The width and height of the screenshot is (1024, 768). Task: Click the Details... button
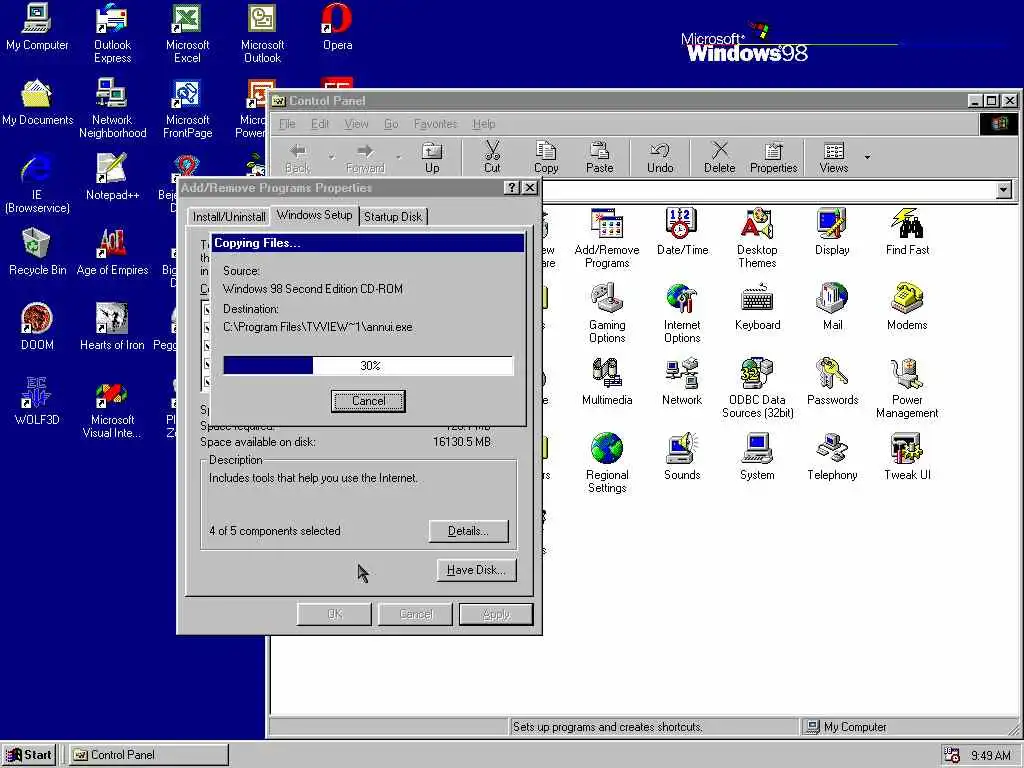point(468,531)
